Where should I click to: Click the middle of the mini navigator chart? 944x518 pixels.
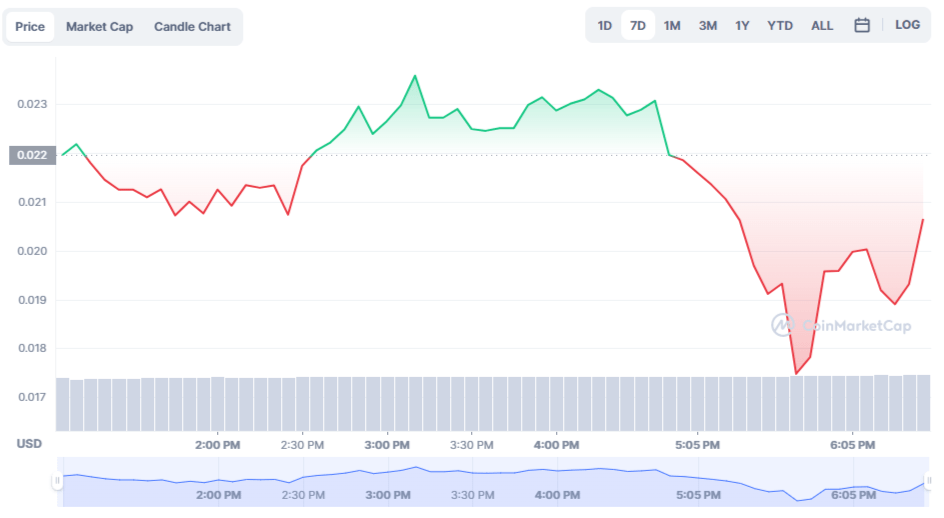[x=492, y=481]
